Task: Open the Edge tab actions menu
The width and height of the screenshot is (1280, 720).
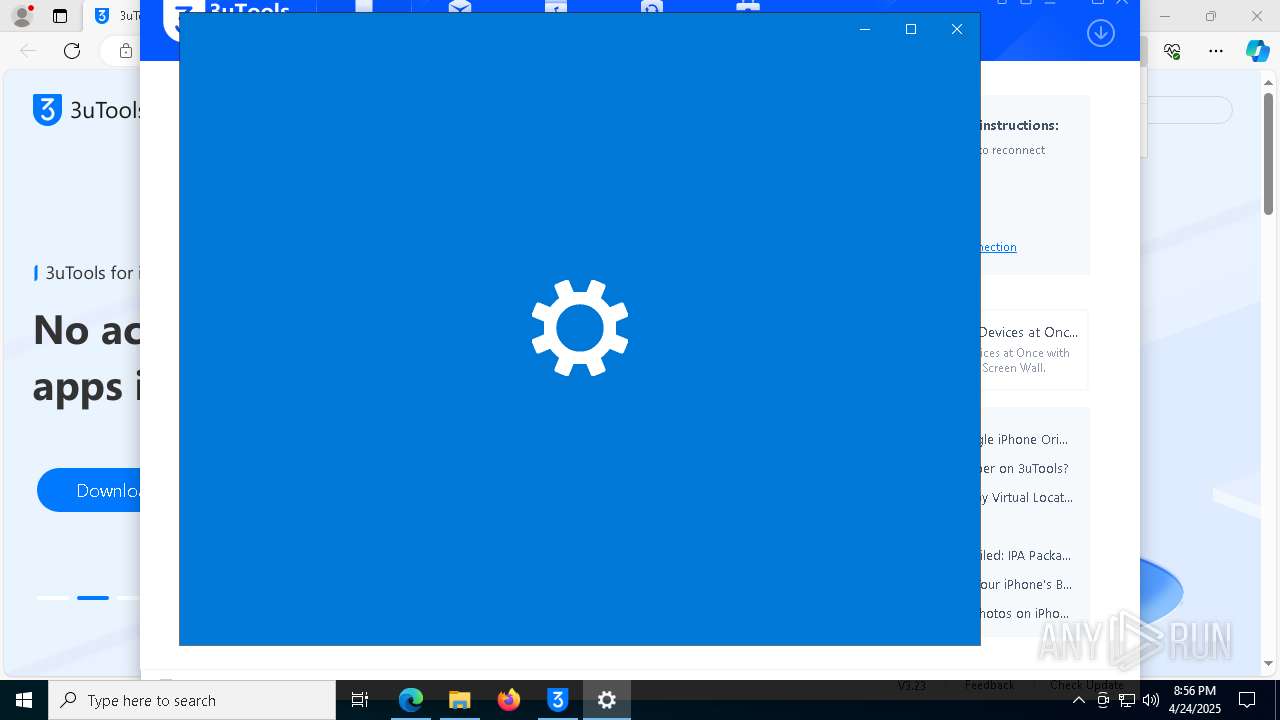Action: pos(60,16)
